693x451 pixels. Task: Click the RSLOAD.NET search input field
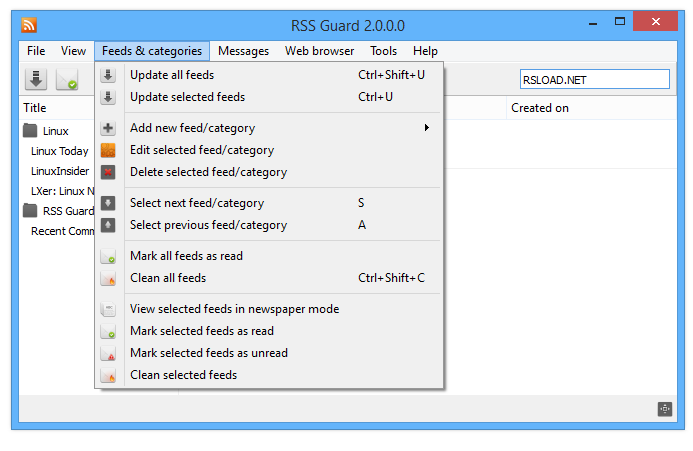pyautogui.click(x=594, y=80)
